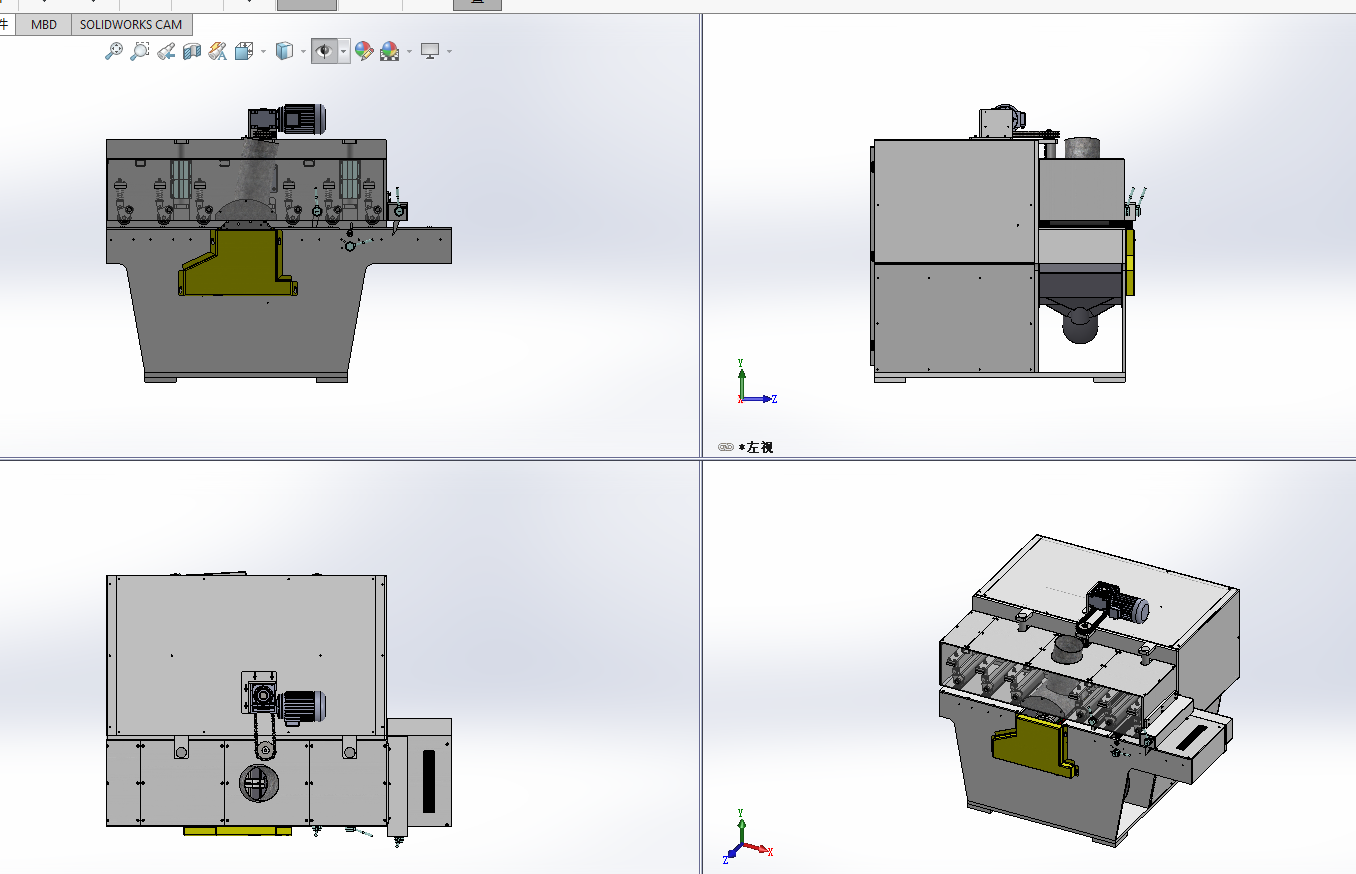The height and width of the screenshot is (874, 1356).
Task: Click the Display Style icon
Action: (x=284, y=51)
